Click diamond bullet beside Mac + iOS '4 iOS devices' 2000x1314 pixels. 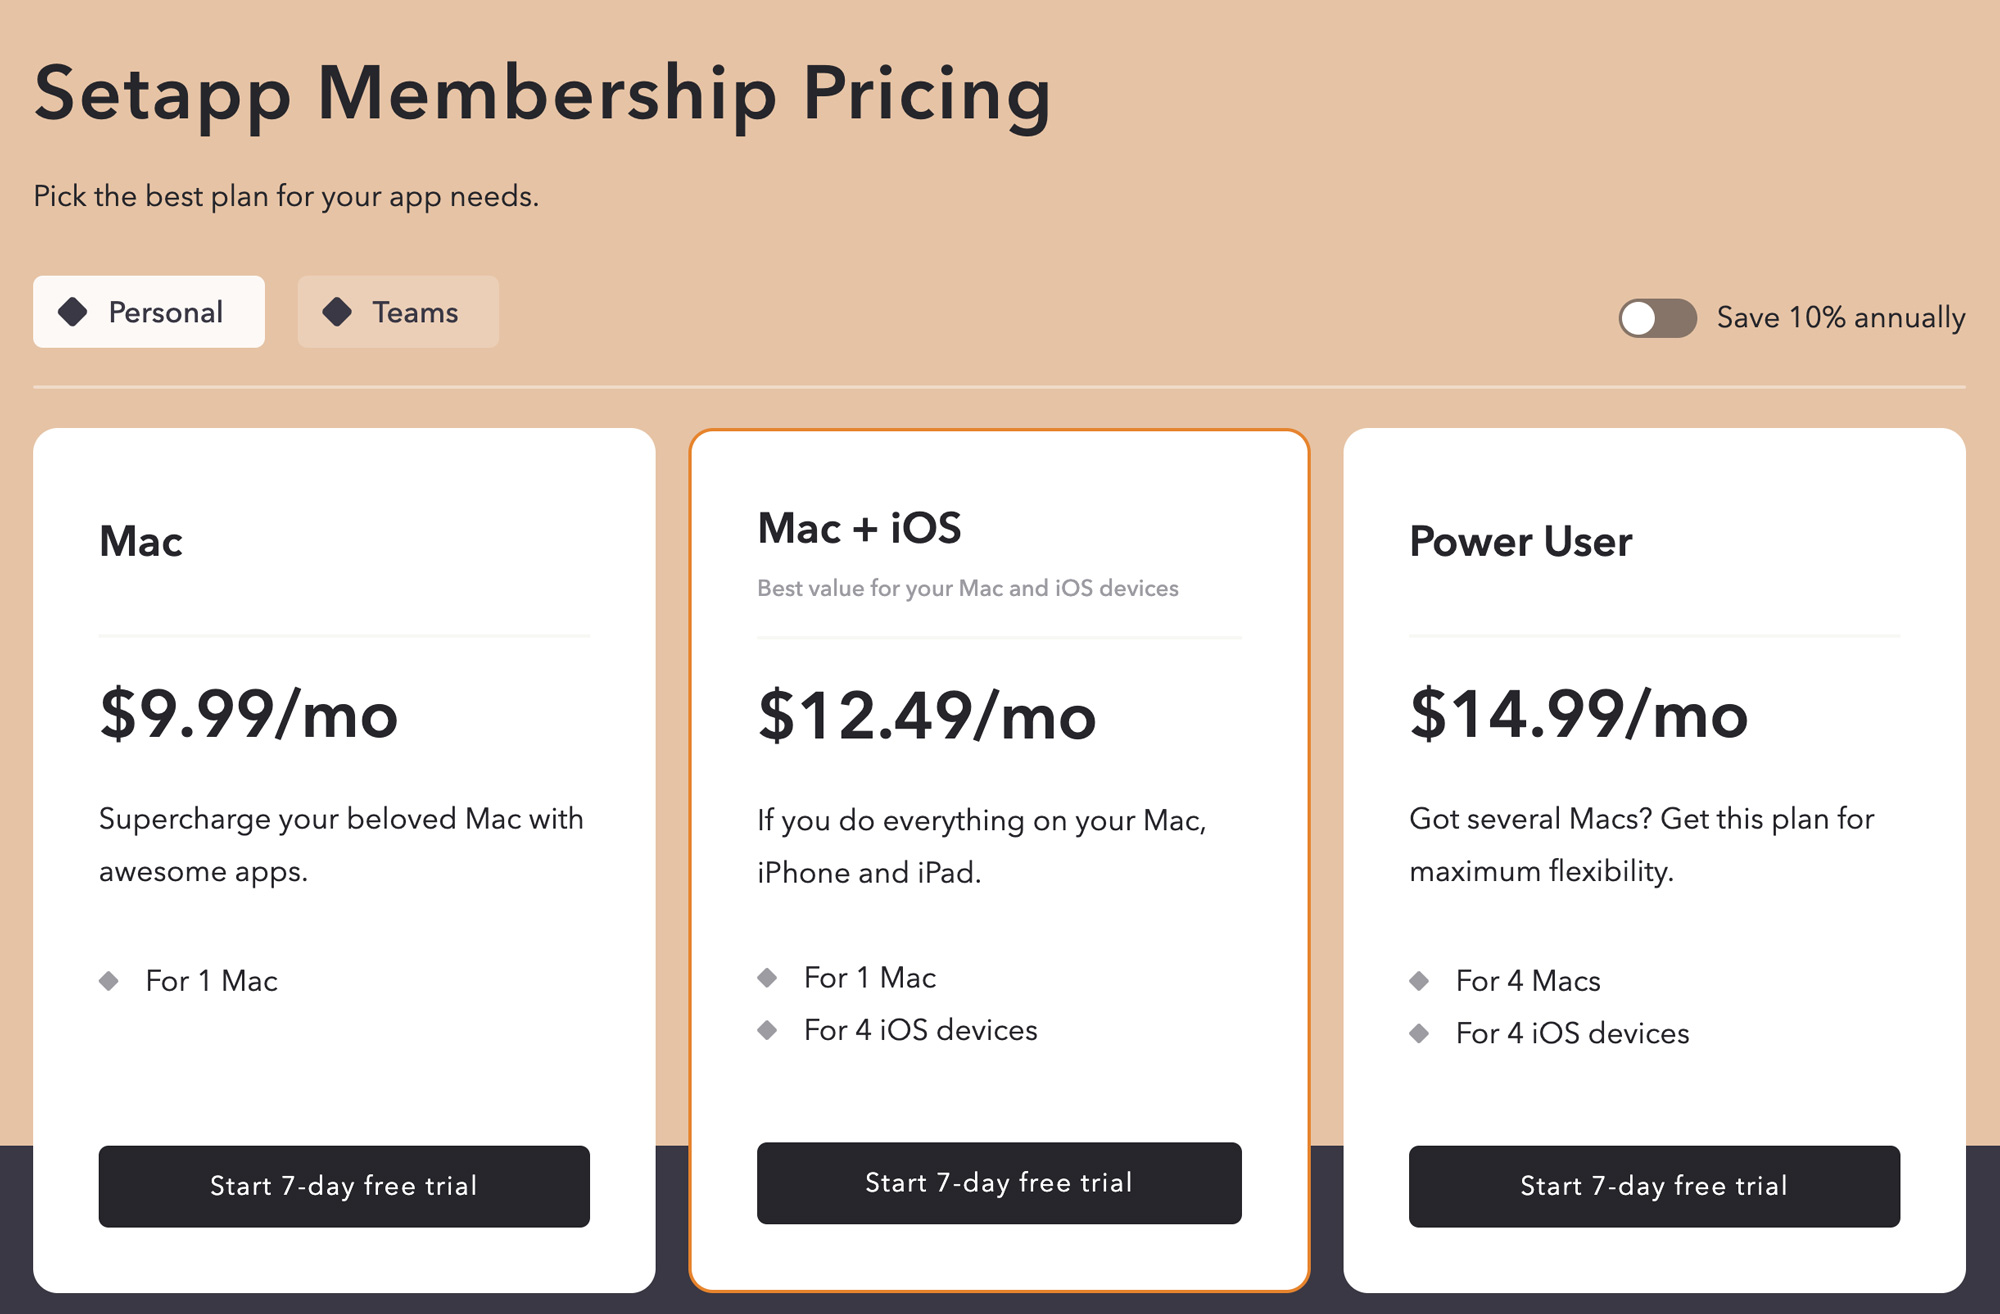pos(767,1030)
